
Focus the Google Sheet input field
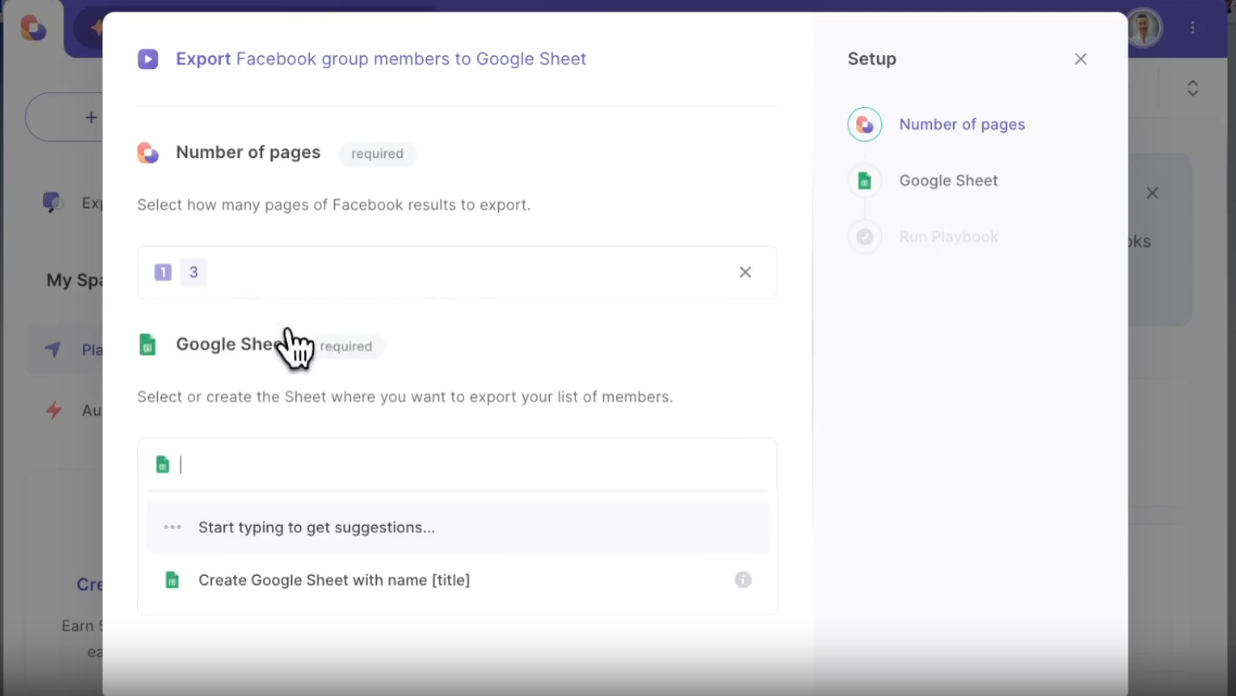pos(457,464)
